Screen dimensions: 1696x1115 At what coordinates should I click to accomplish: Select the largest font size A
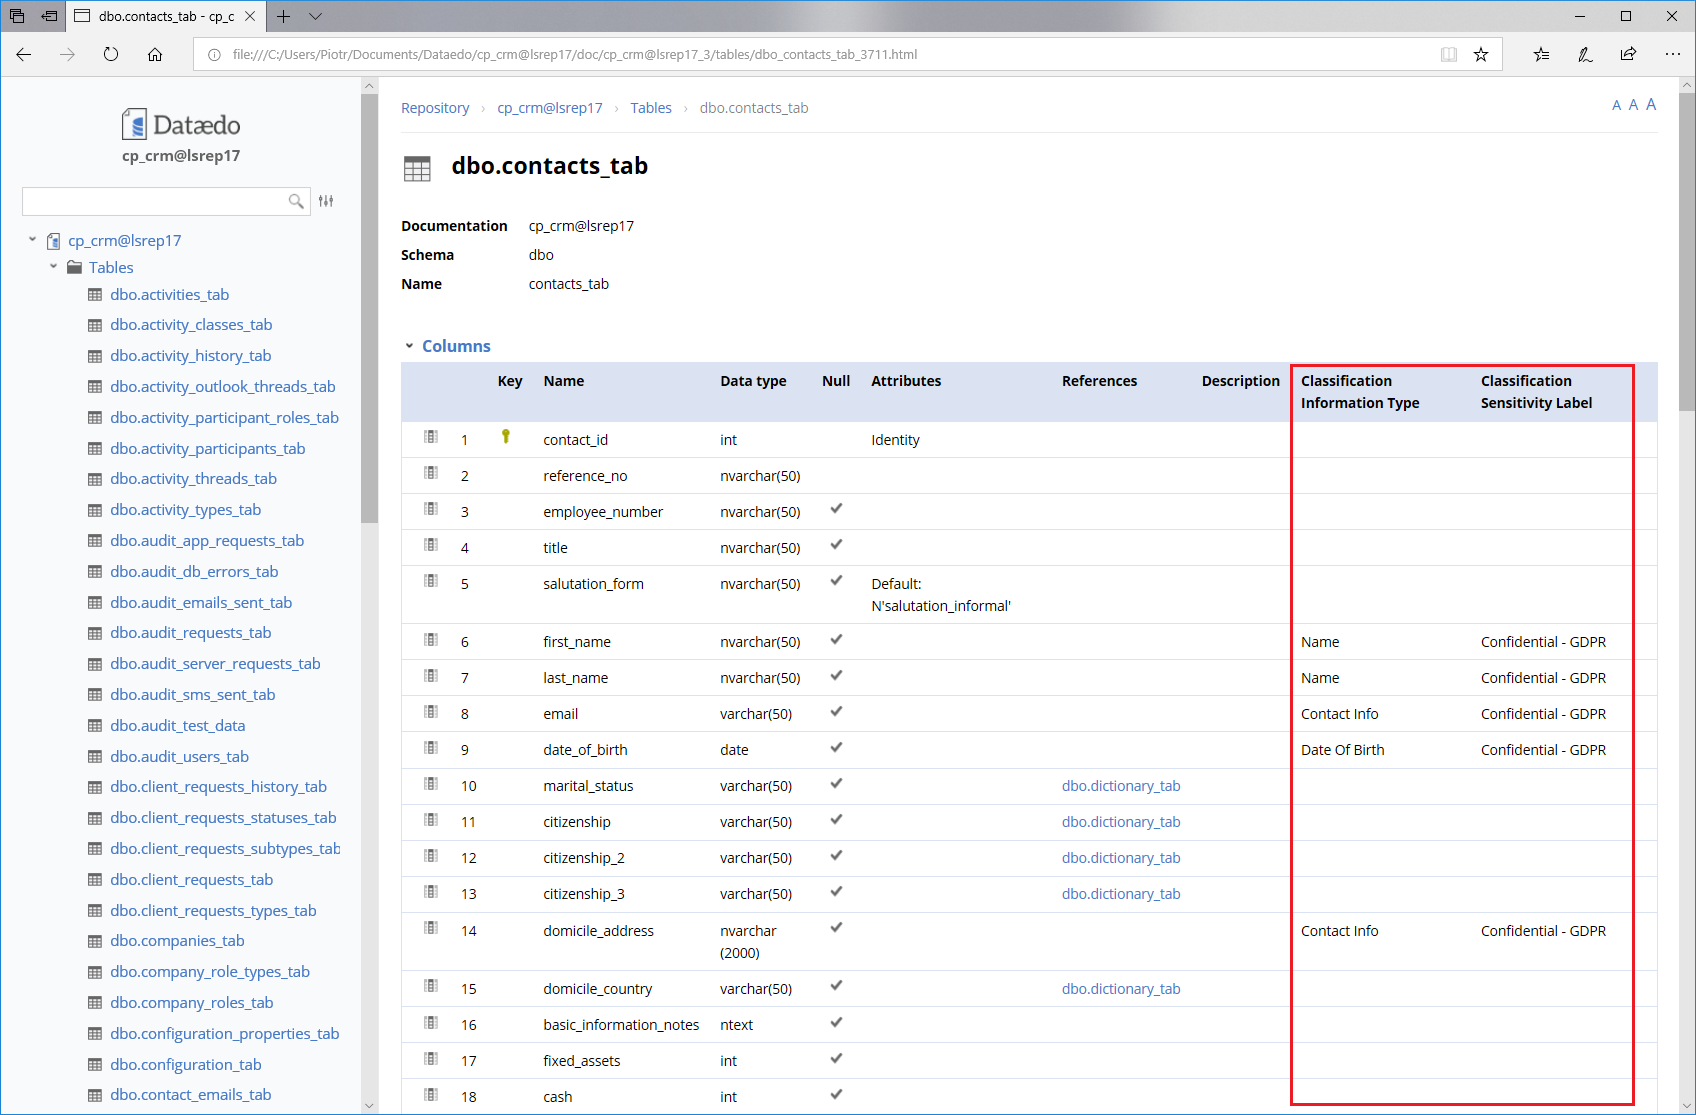(1651, 104)
